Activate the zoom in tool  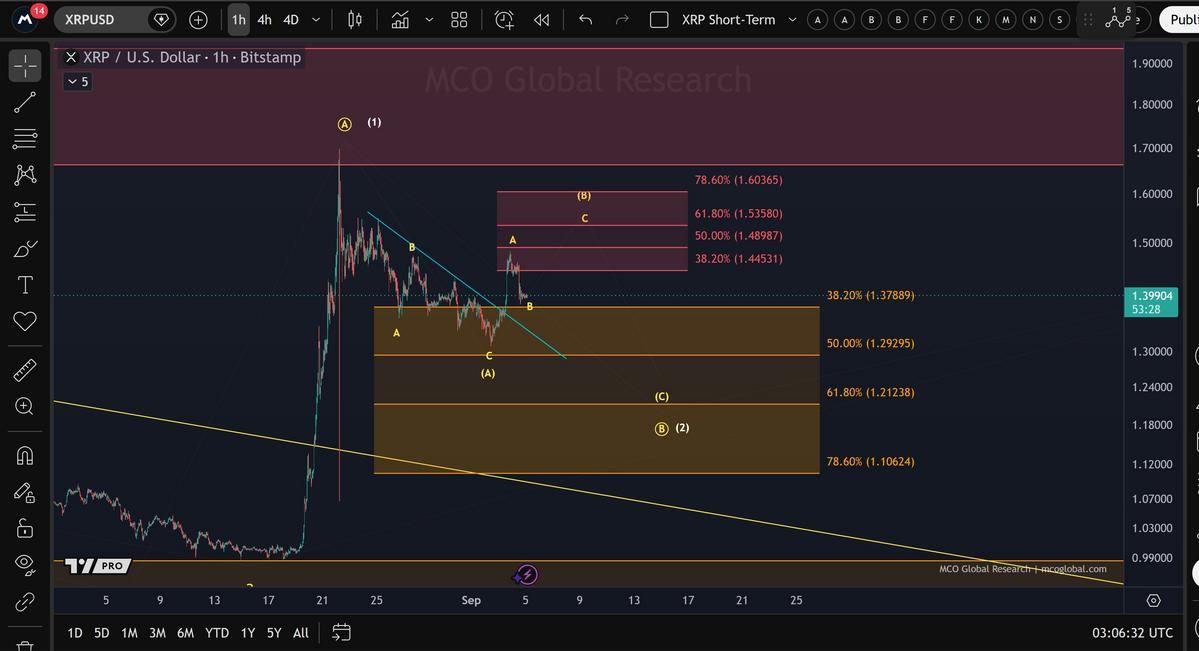tap(24, 406)
